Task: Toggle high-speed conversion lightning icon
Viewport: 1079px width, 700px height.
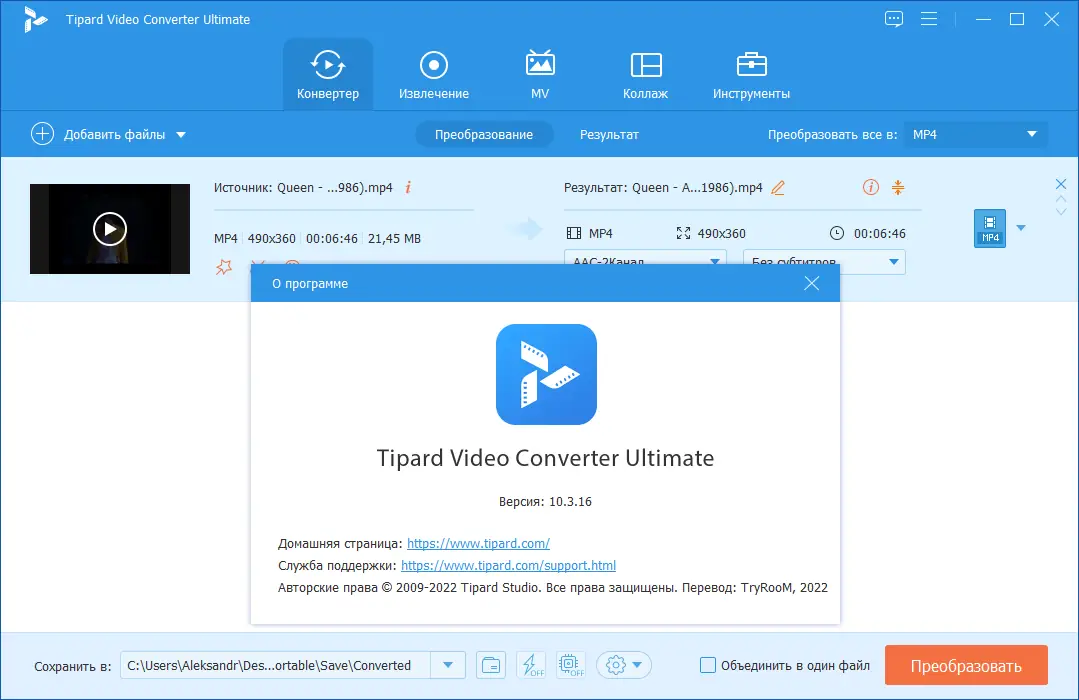Action: click(531, 665)
